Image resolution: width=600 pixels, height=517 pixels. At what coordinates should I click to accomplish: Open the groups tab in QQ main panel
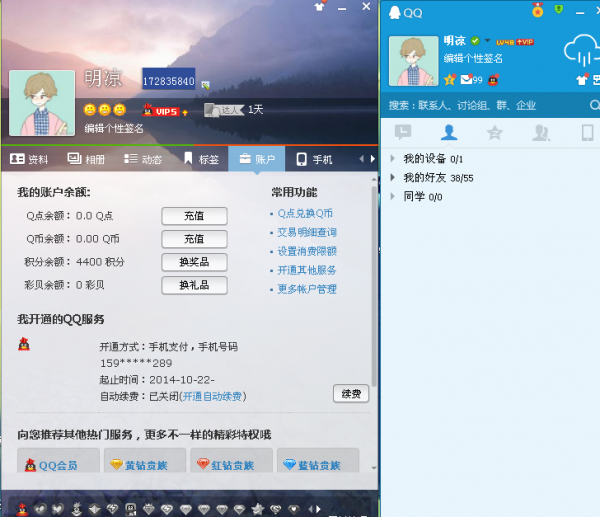click(541, 132)
